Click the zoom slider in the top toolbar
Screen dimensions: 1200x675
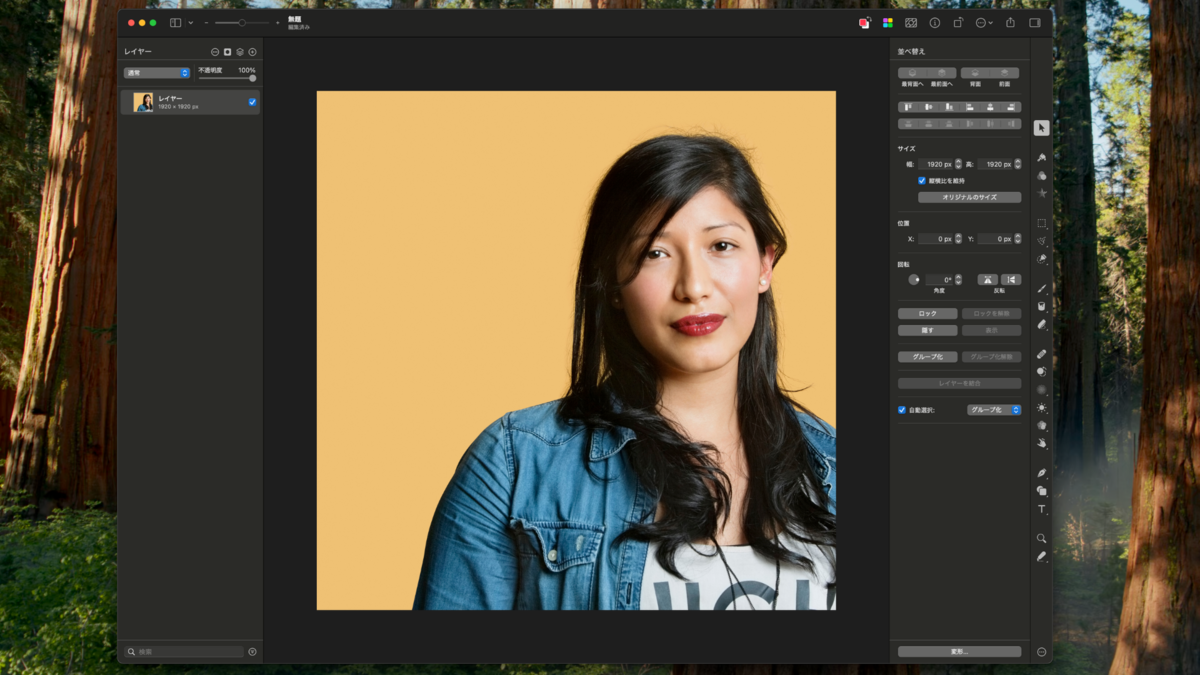point(241,22)
